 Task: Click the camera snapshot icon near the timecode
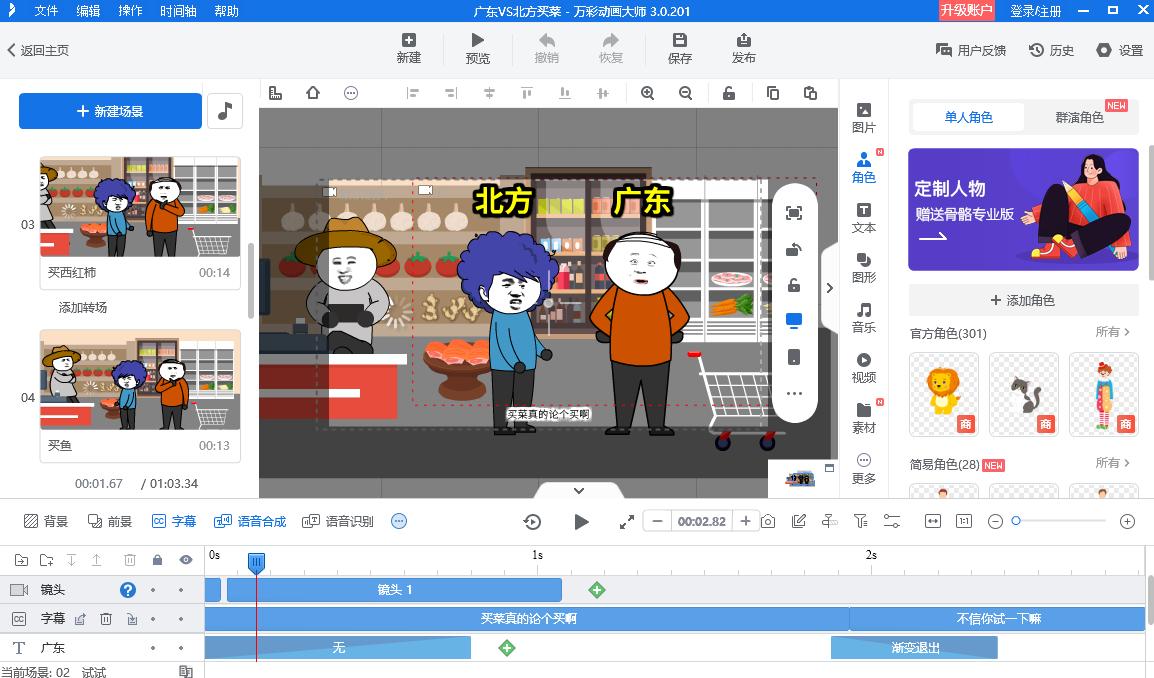pyautogui.click(x=767, y=521)
